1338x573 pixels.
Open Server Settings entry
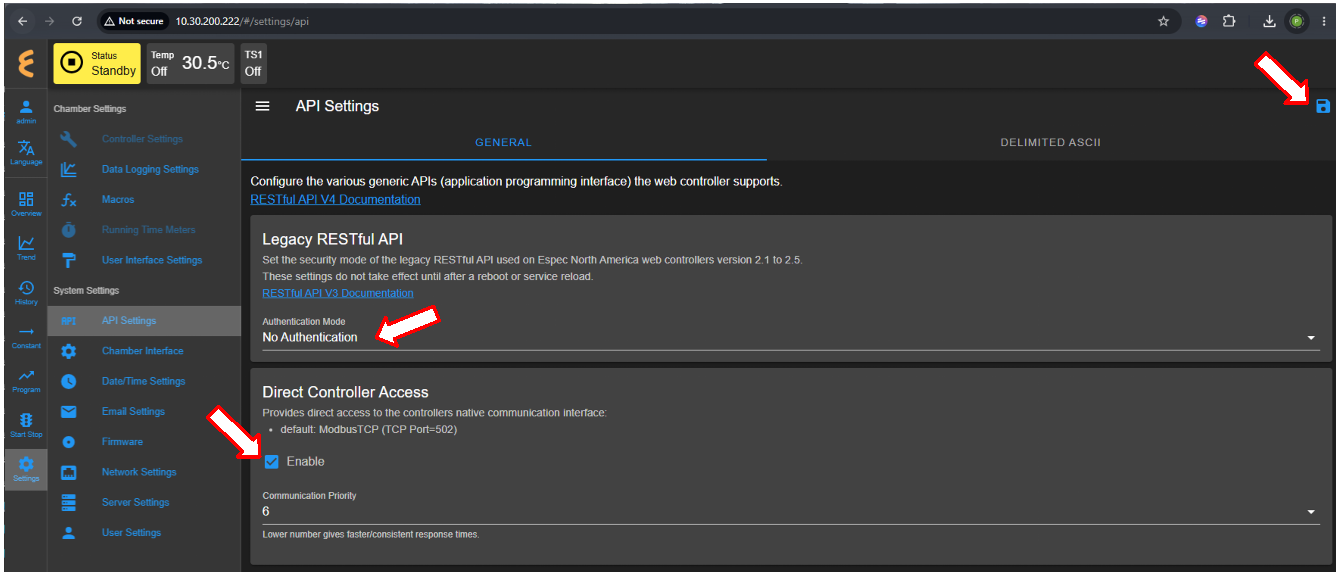(x=136, y=502)
